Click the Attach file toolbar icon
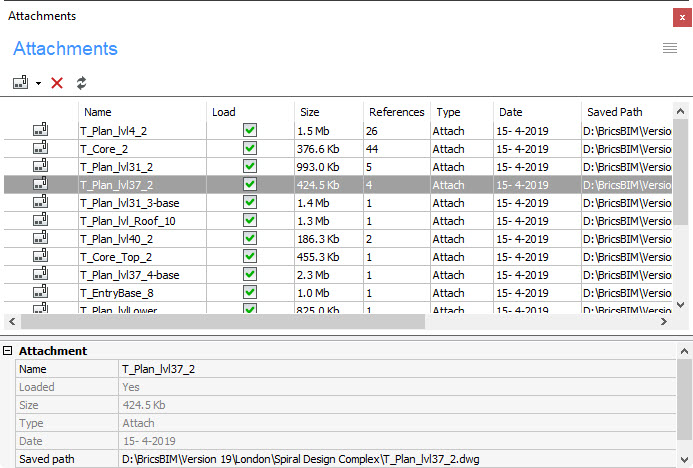The image size is (693, 468). pos(20,82)
